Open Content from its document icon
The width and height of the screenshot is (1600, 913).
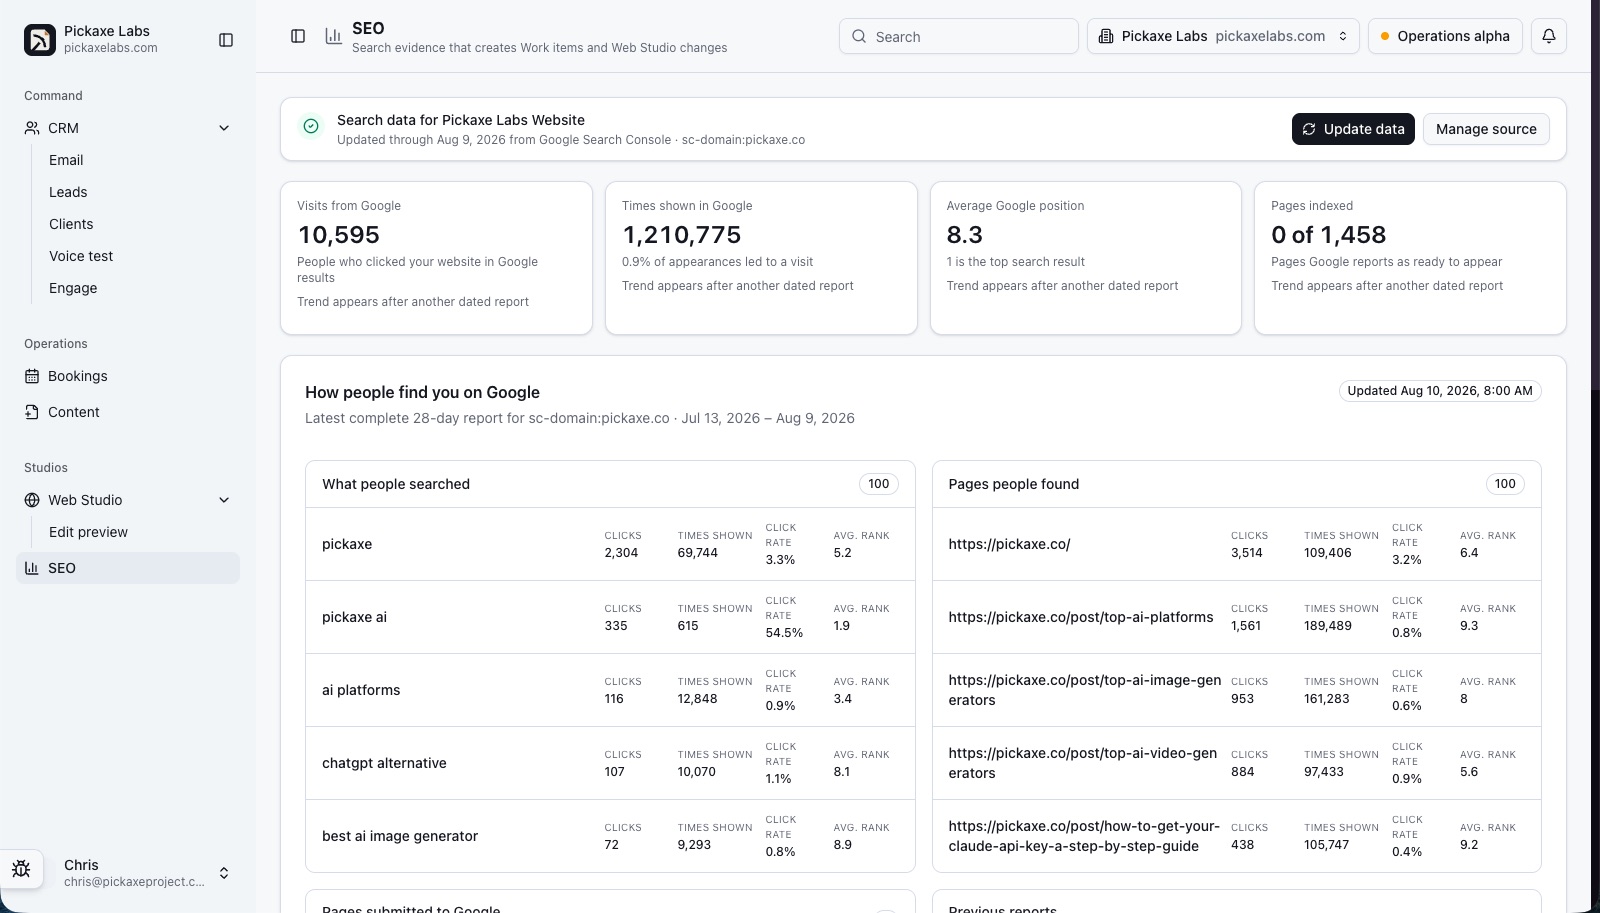pos(32,412)
